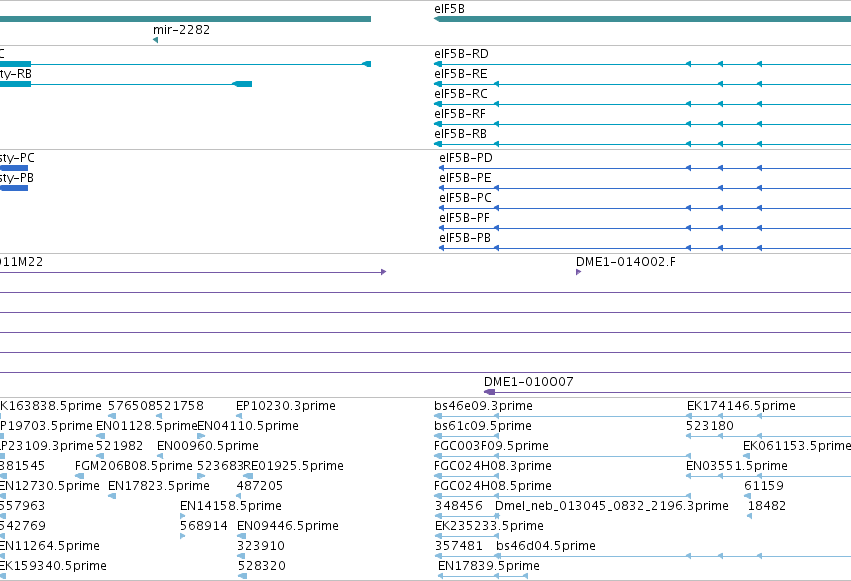Select protein eIF5B-PD
The image size is (851, 581).
click(x=466, y=158)
